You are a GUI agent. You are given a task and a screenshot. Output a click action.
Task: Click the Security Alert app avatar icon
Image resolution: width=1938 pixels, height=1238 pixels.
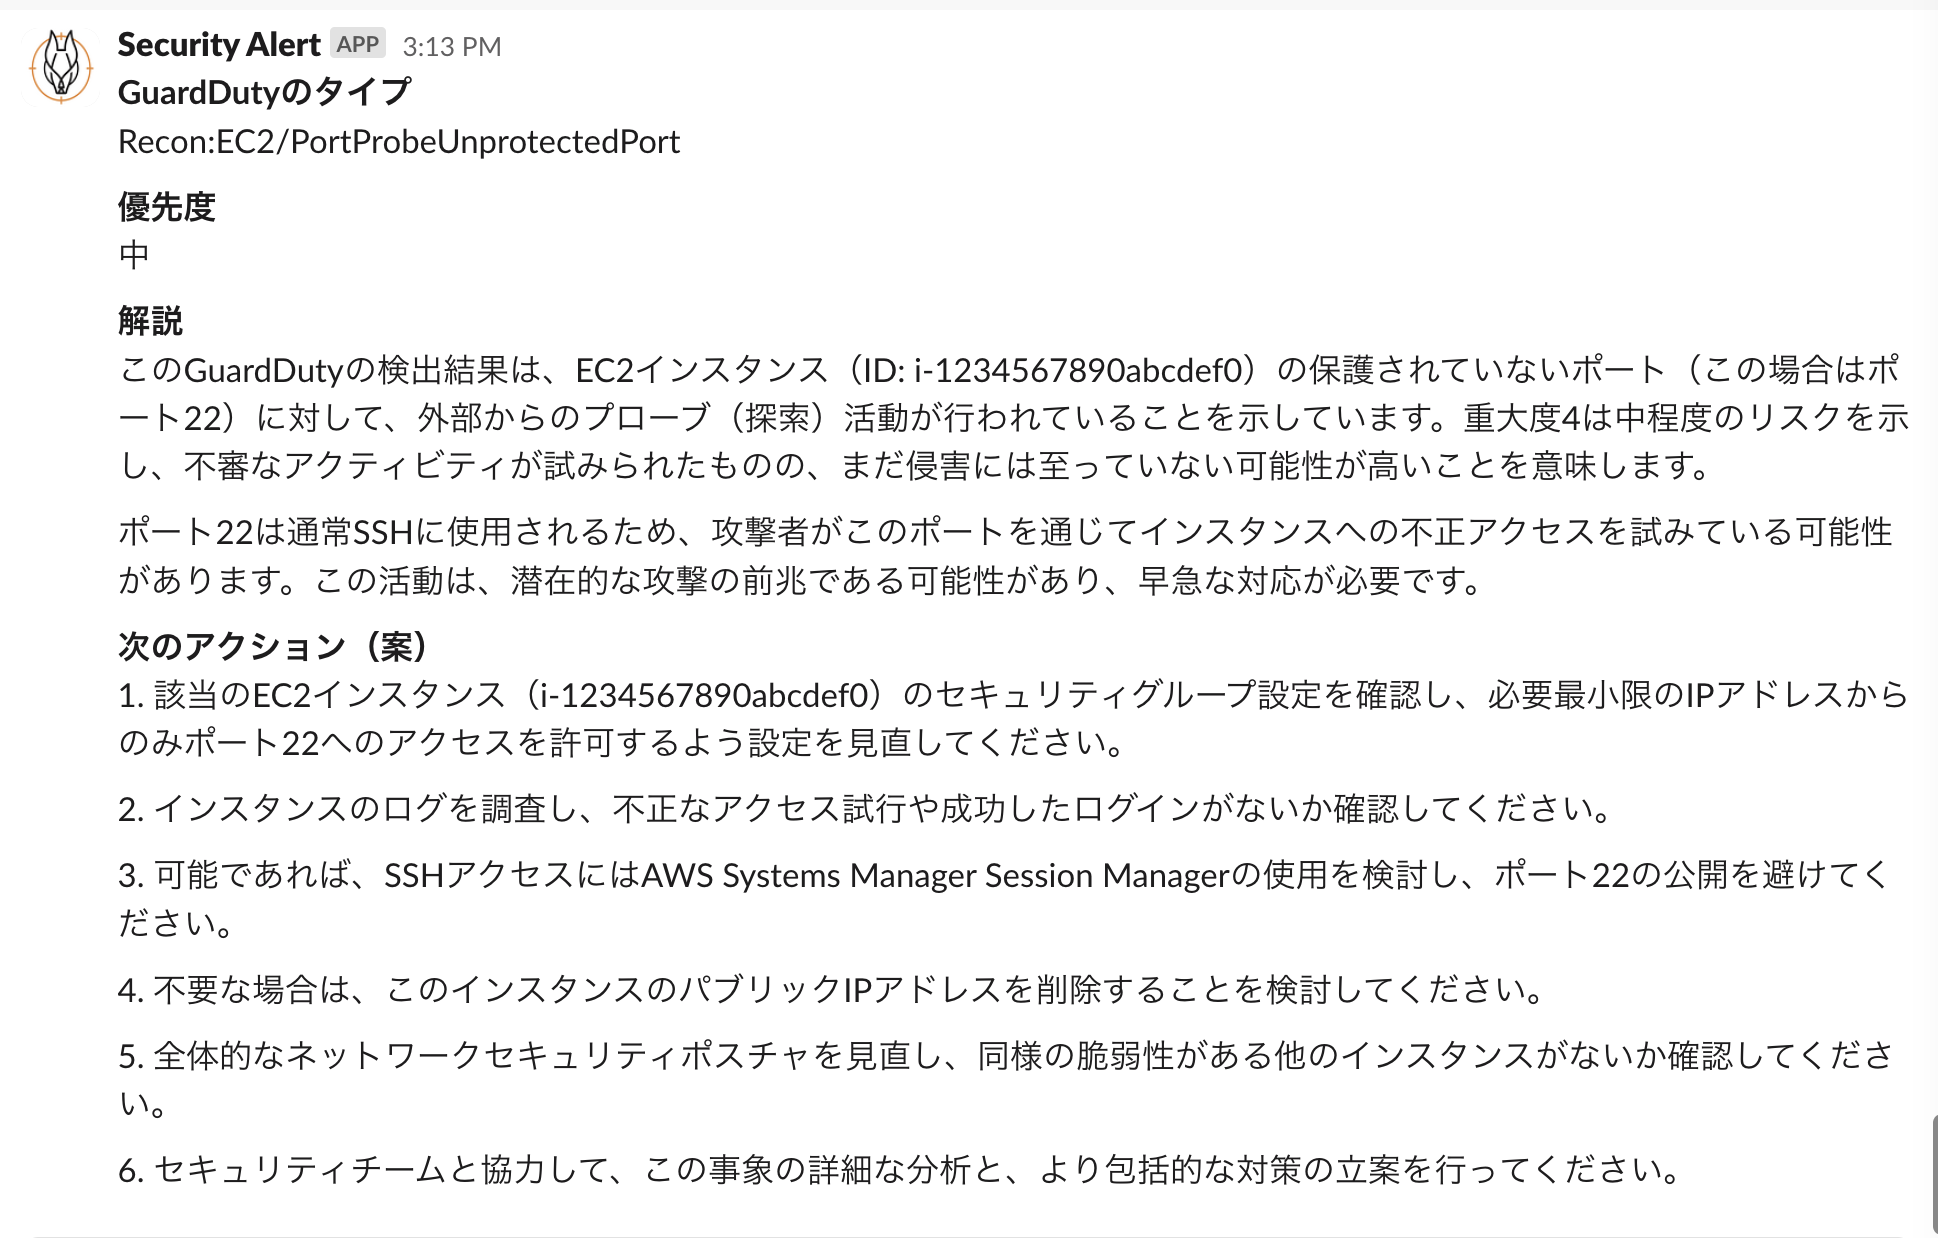(61, 67)
